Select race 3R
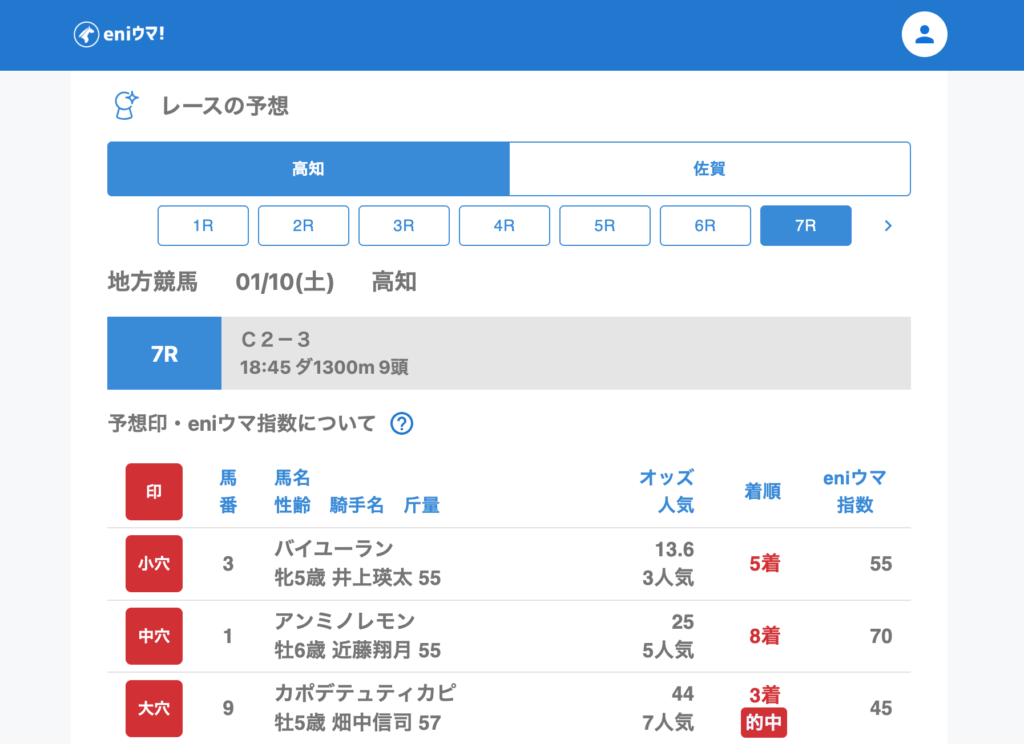The height and width of the screenshot is (744, 1024). (404, 226)
